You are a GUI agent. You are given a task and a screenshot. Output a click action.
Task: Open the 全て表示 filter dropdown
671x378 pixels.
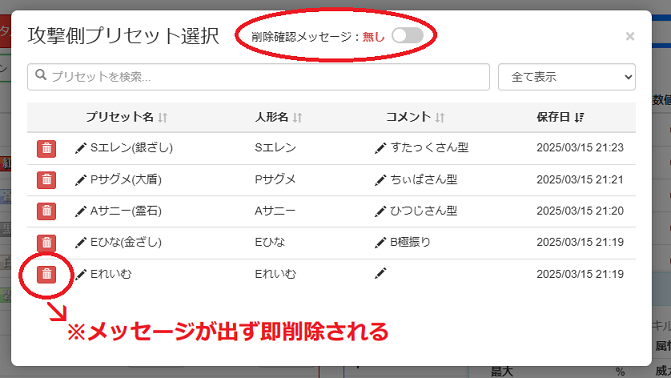[x=567, y=77]
